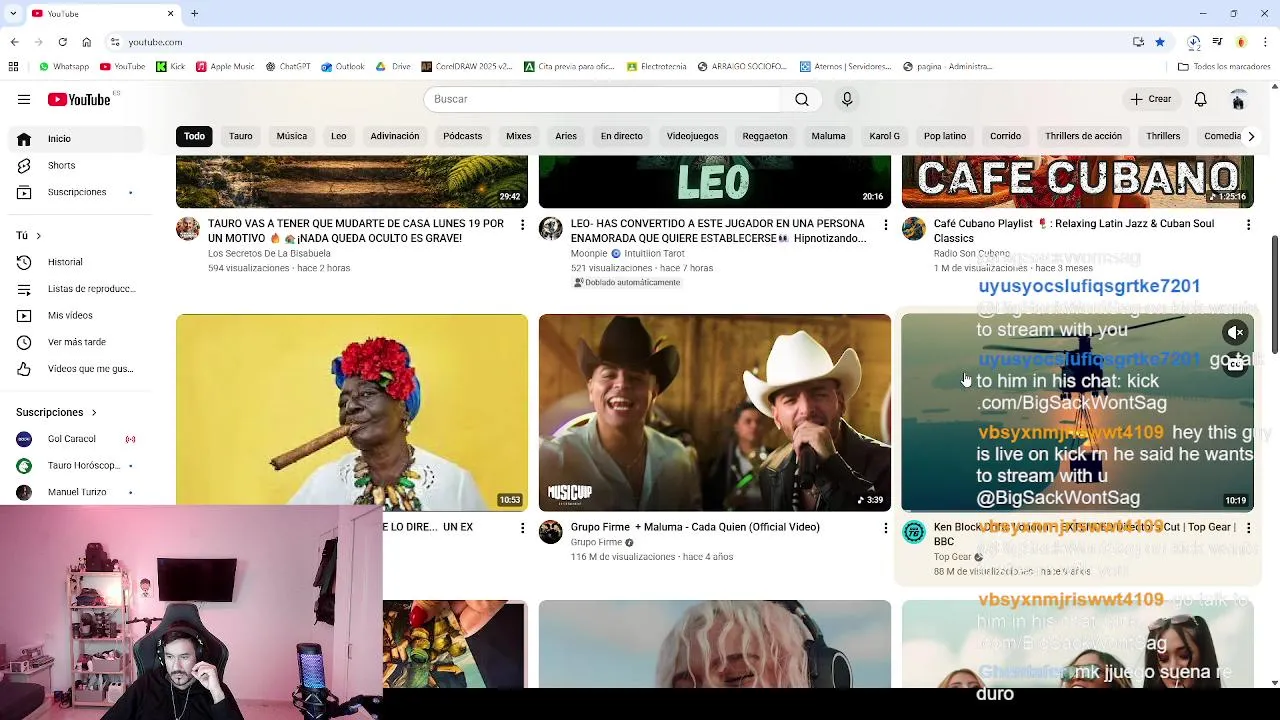Image resolution: width=1280 pixels, height=720 pixels.
Task: Open Grupo Firme channel avatar
Action: pyautogui.click(x=551, y=532)
